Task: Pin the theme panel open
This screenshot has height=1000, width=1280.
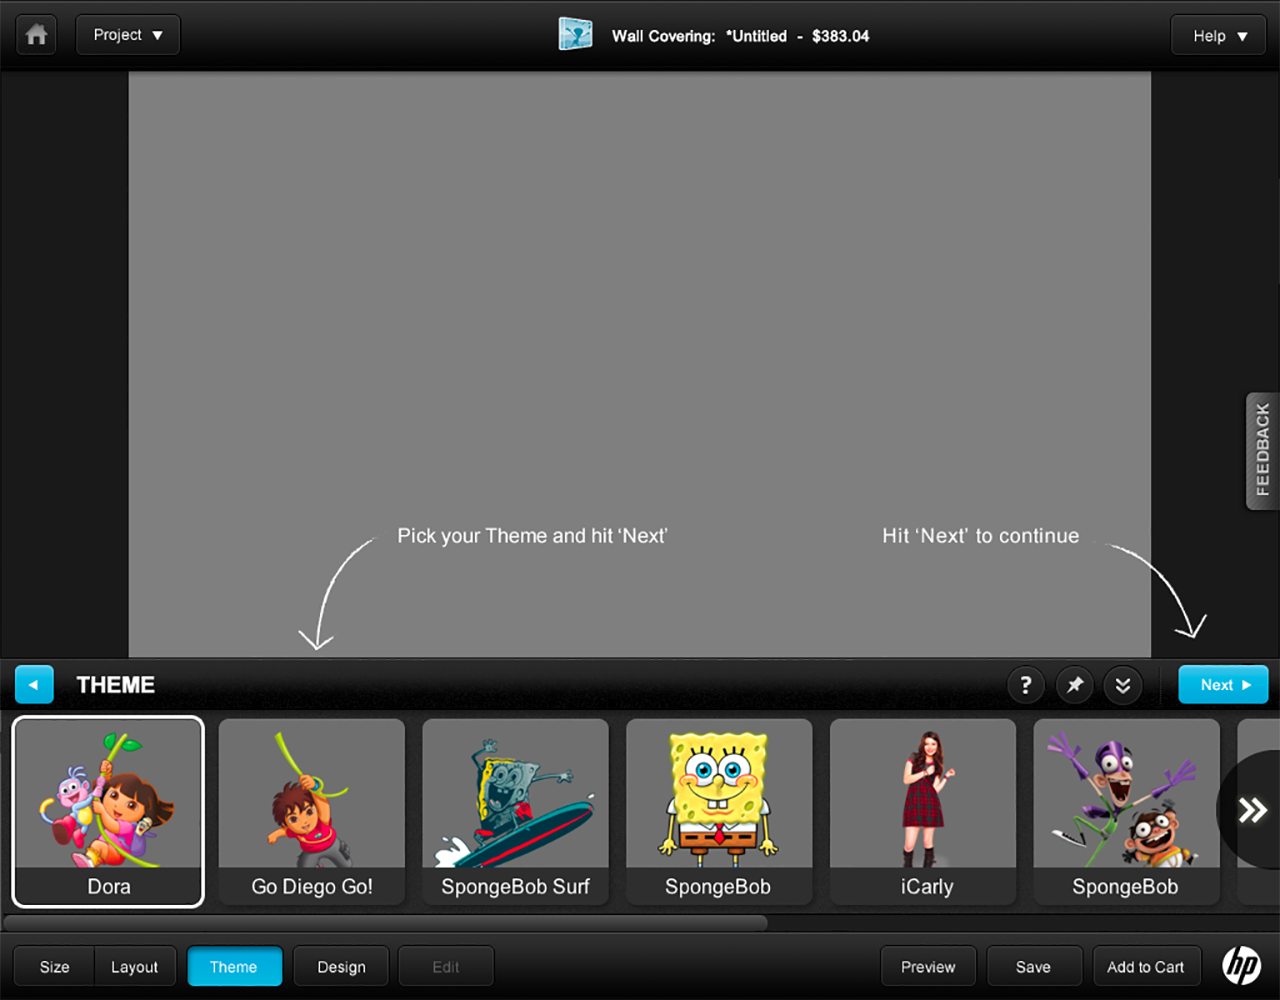Action: pyautogui.click(x=1075, y=685)
